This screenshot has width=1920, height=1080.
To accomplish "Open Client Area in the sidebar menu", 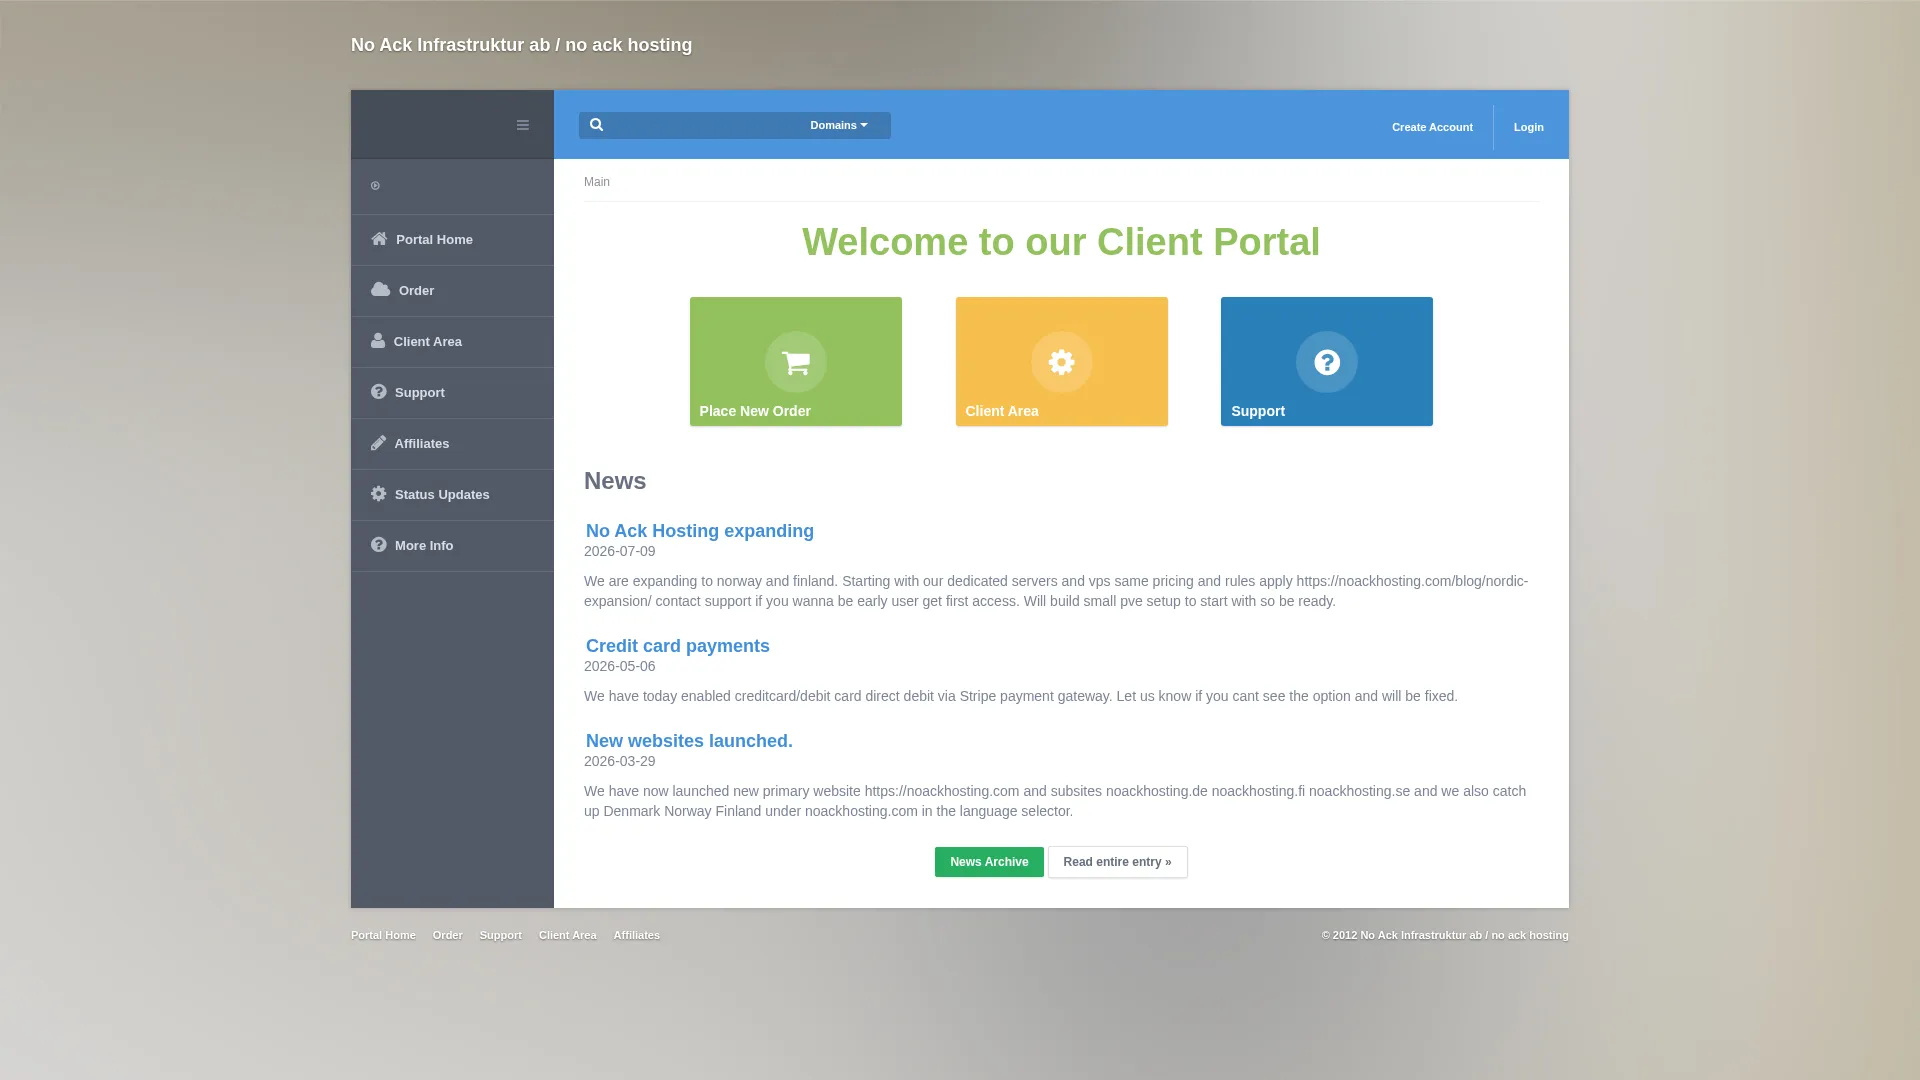I will 452,342.
